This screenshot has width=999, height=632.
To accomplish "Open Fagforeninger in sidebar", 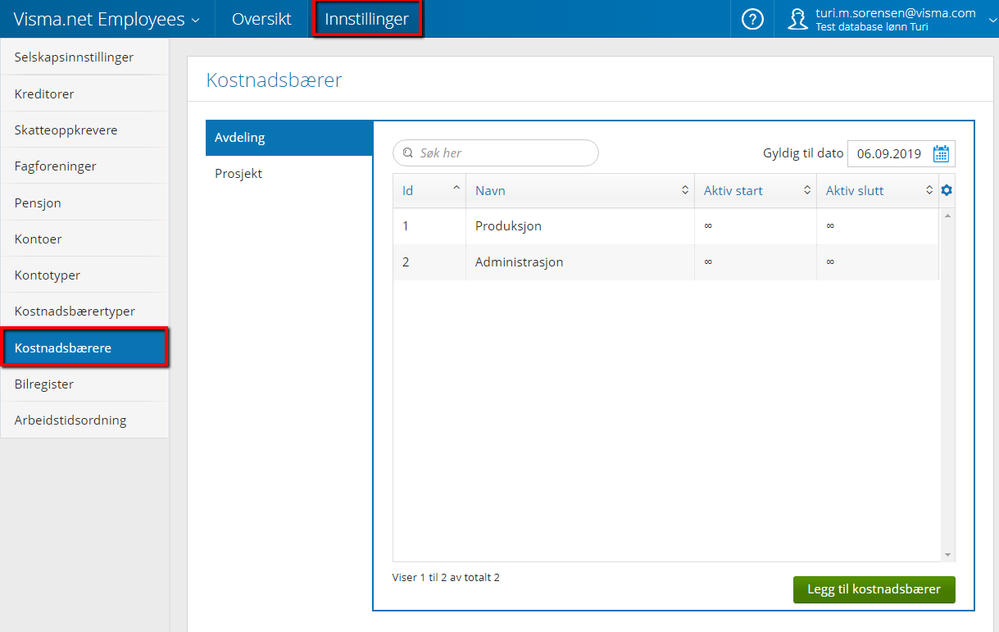I will tap(85, 166).
